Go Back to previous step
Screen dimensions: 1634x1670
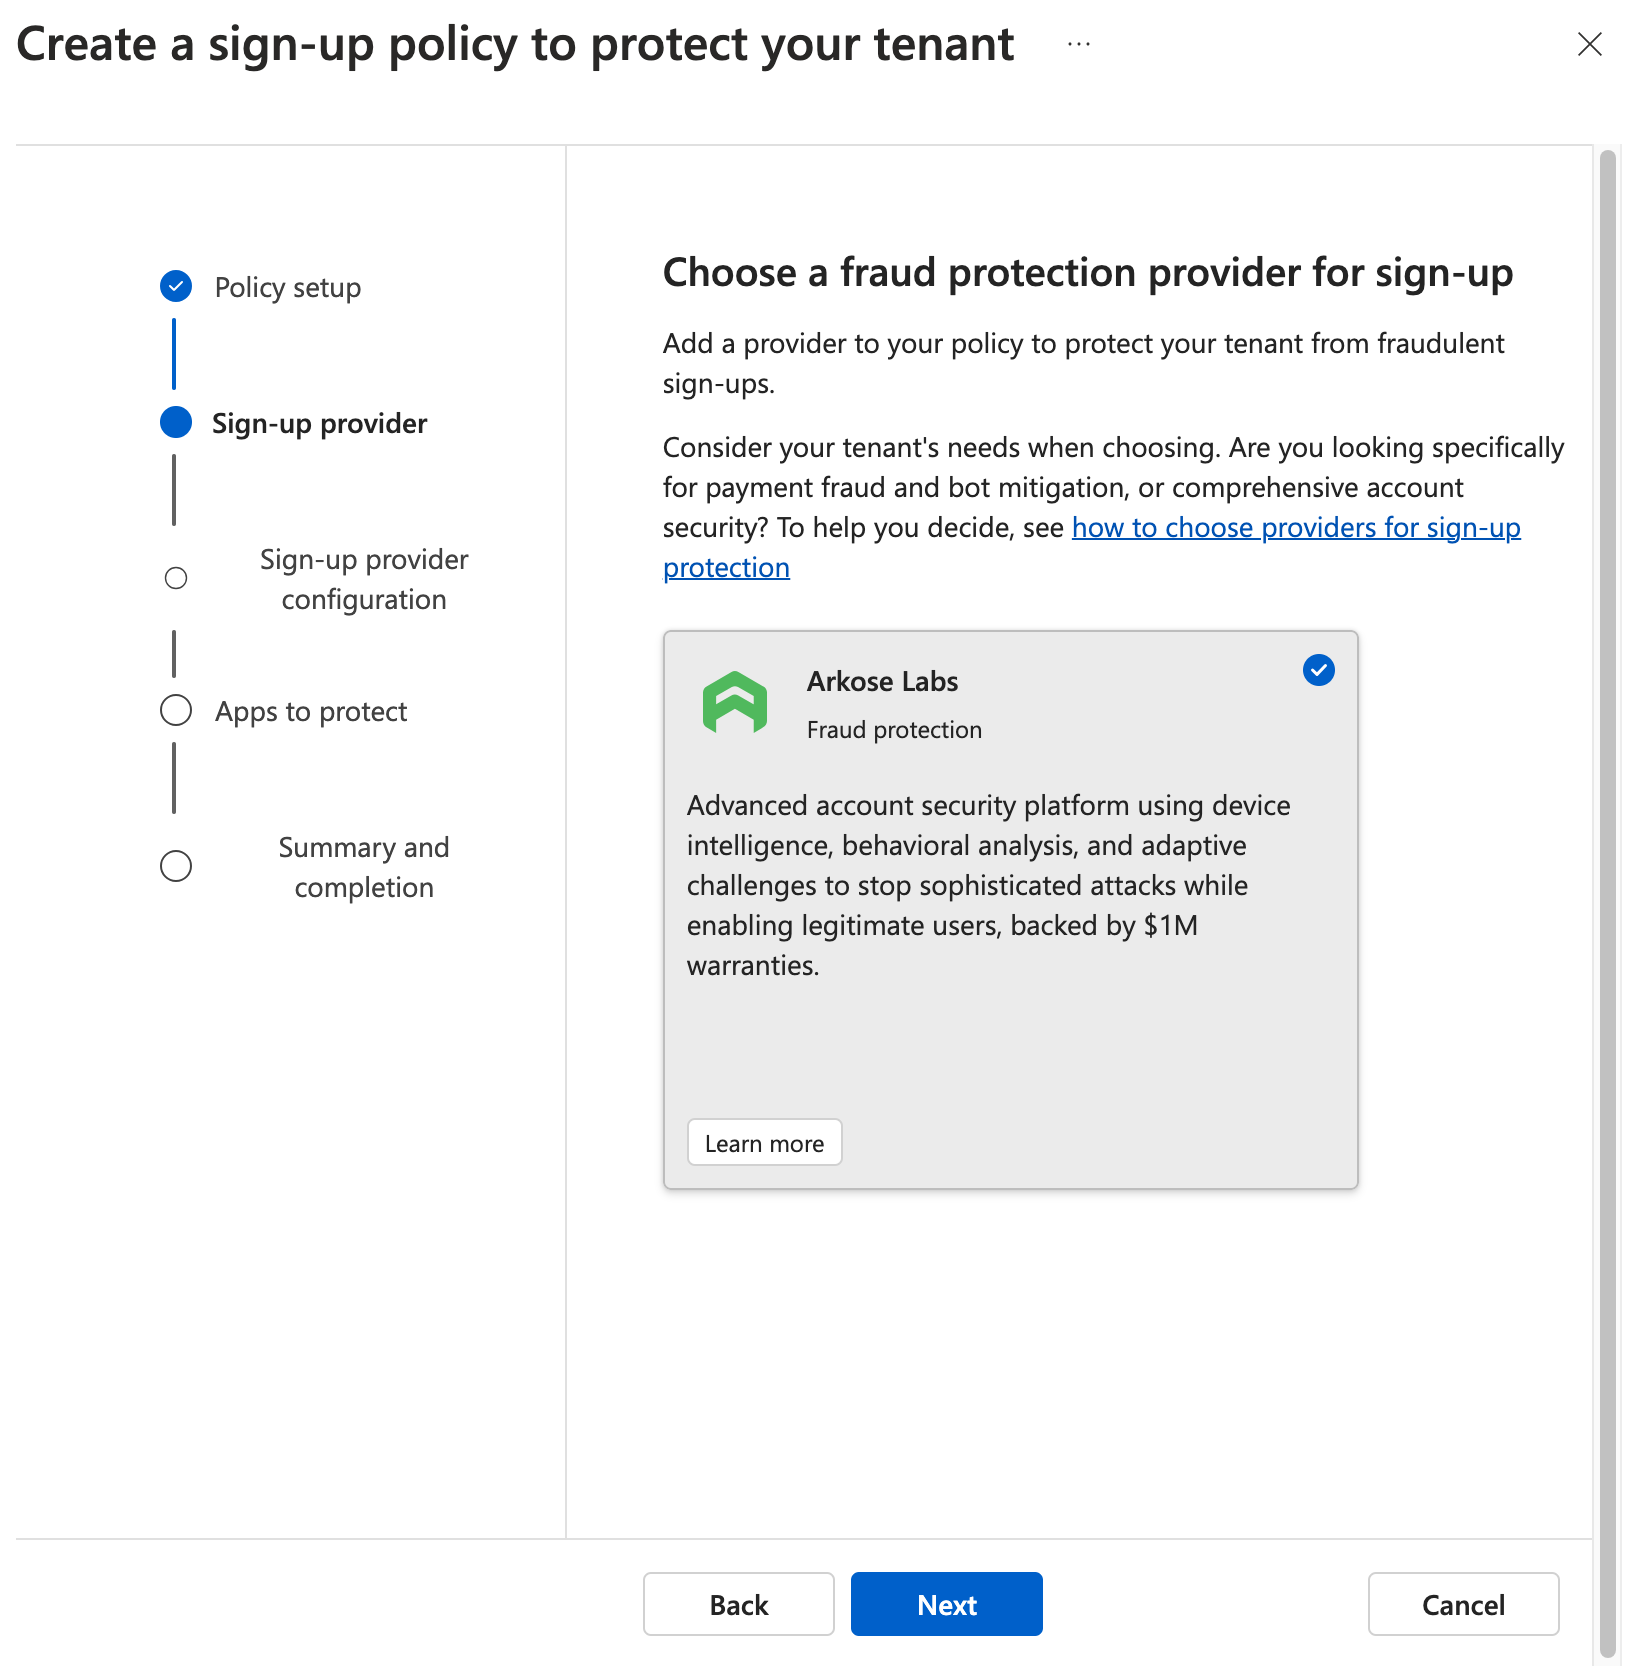[x=739, y=1604]
